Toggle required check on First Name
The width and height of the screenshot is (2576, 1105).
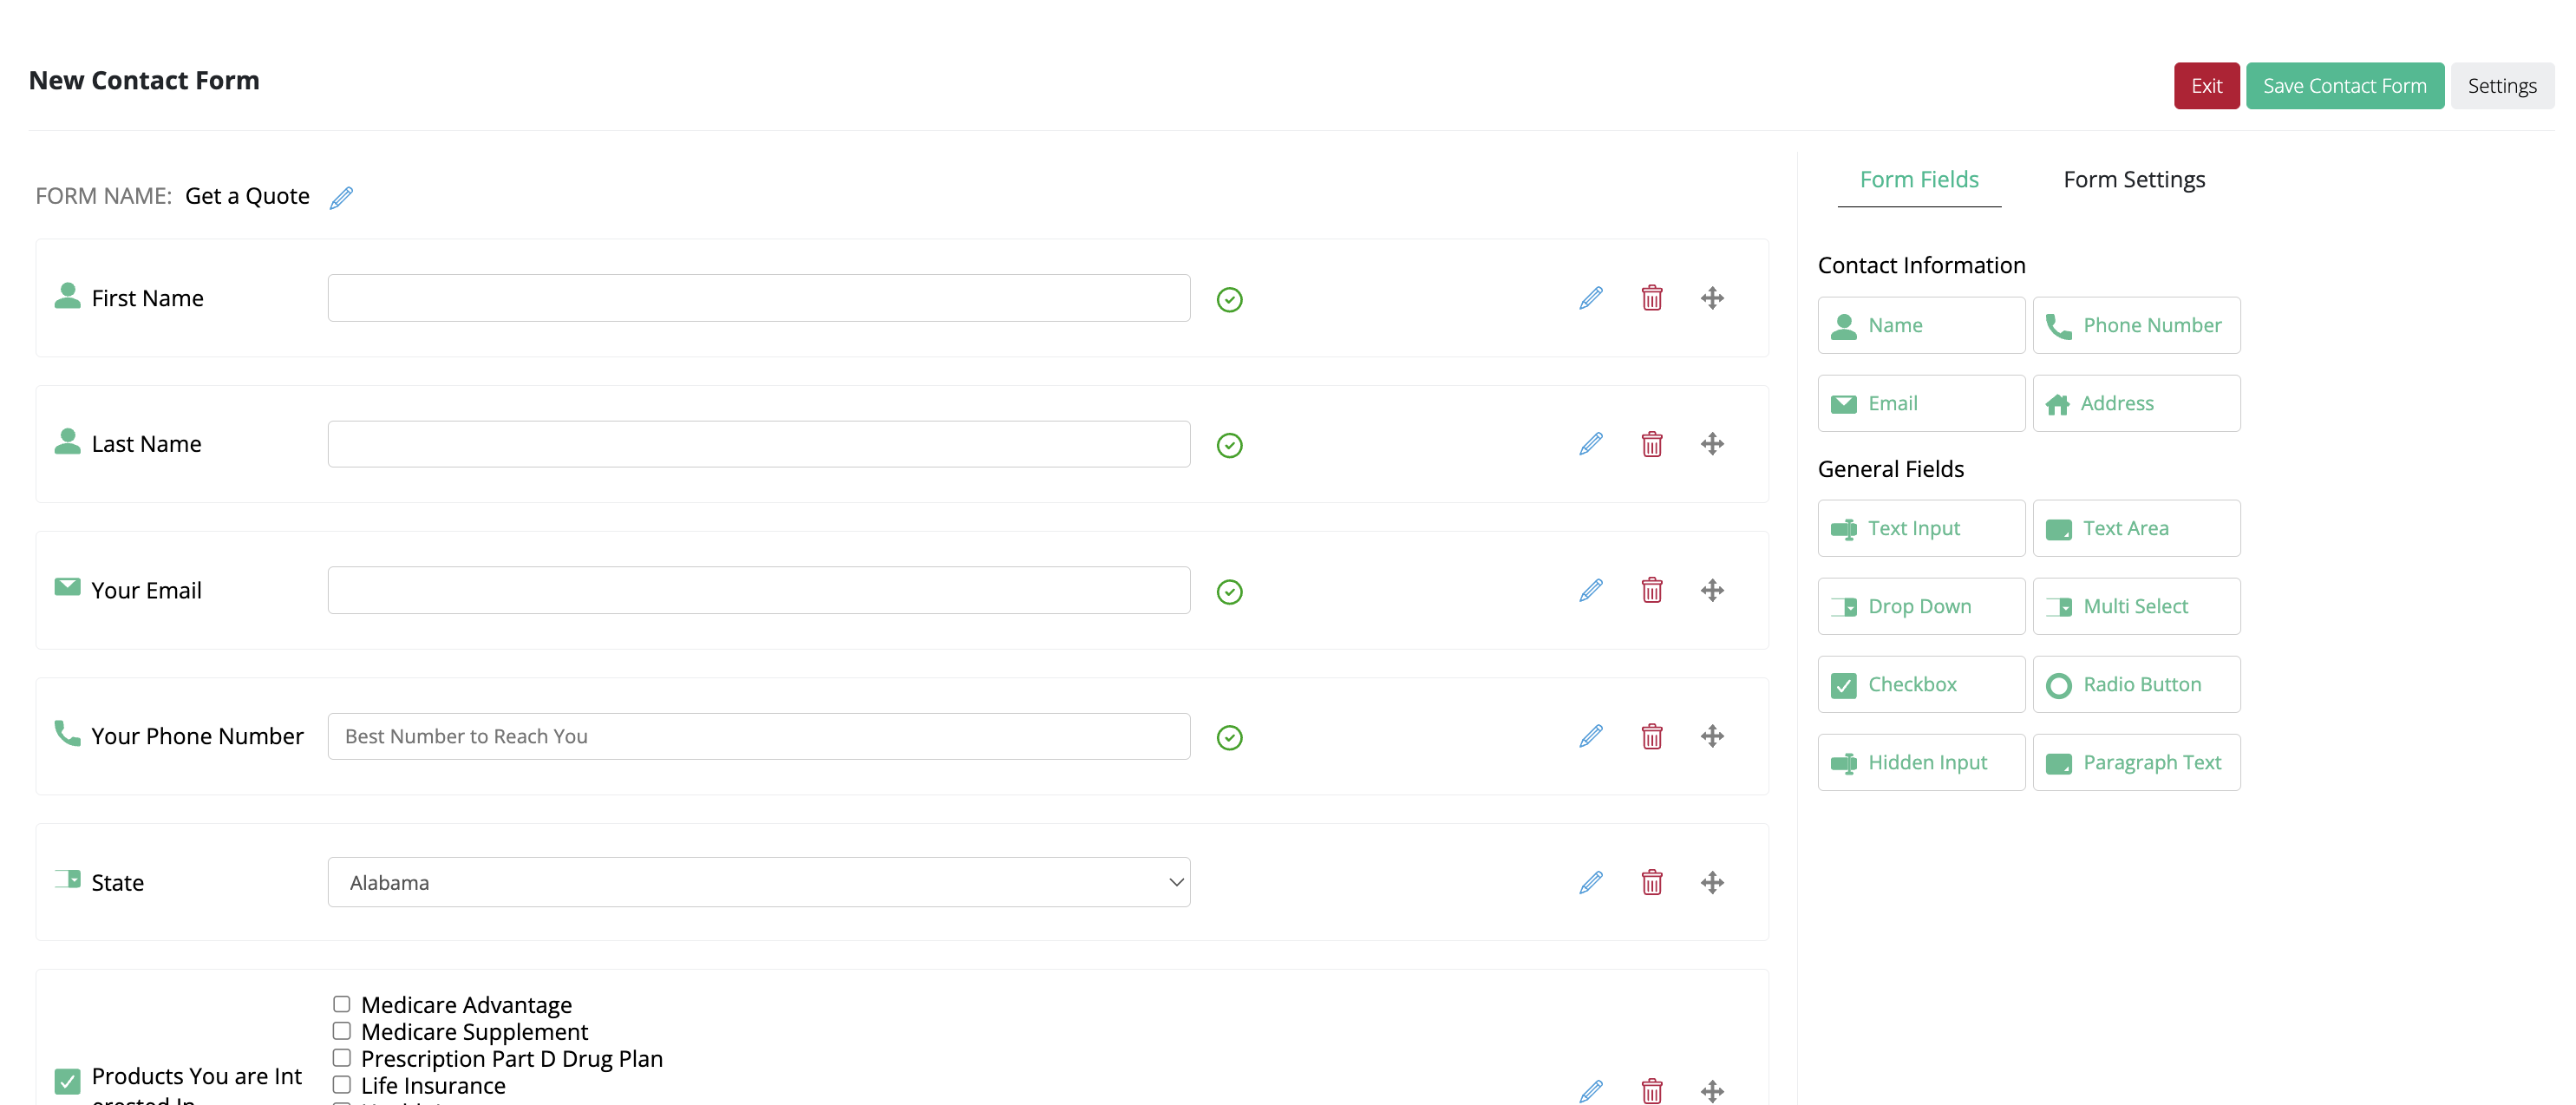(1229, 299)
